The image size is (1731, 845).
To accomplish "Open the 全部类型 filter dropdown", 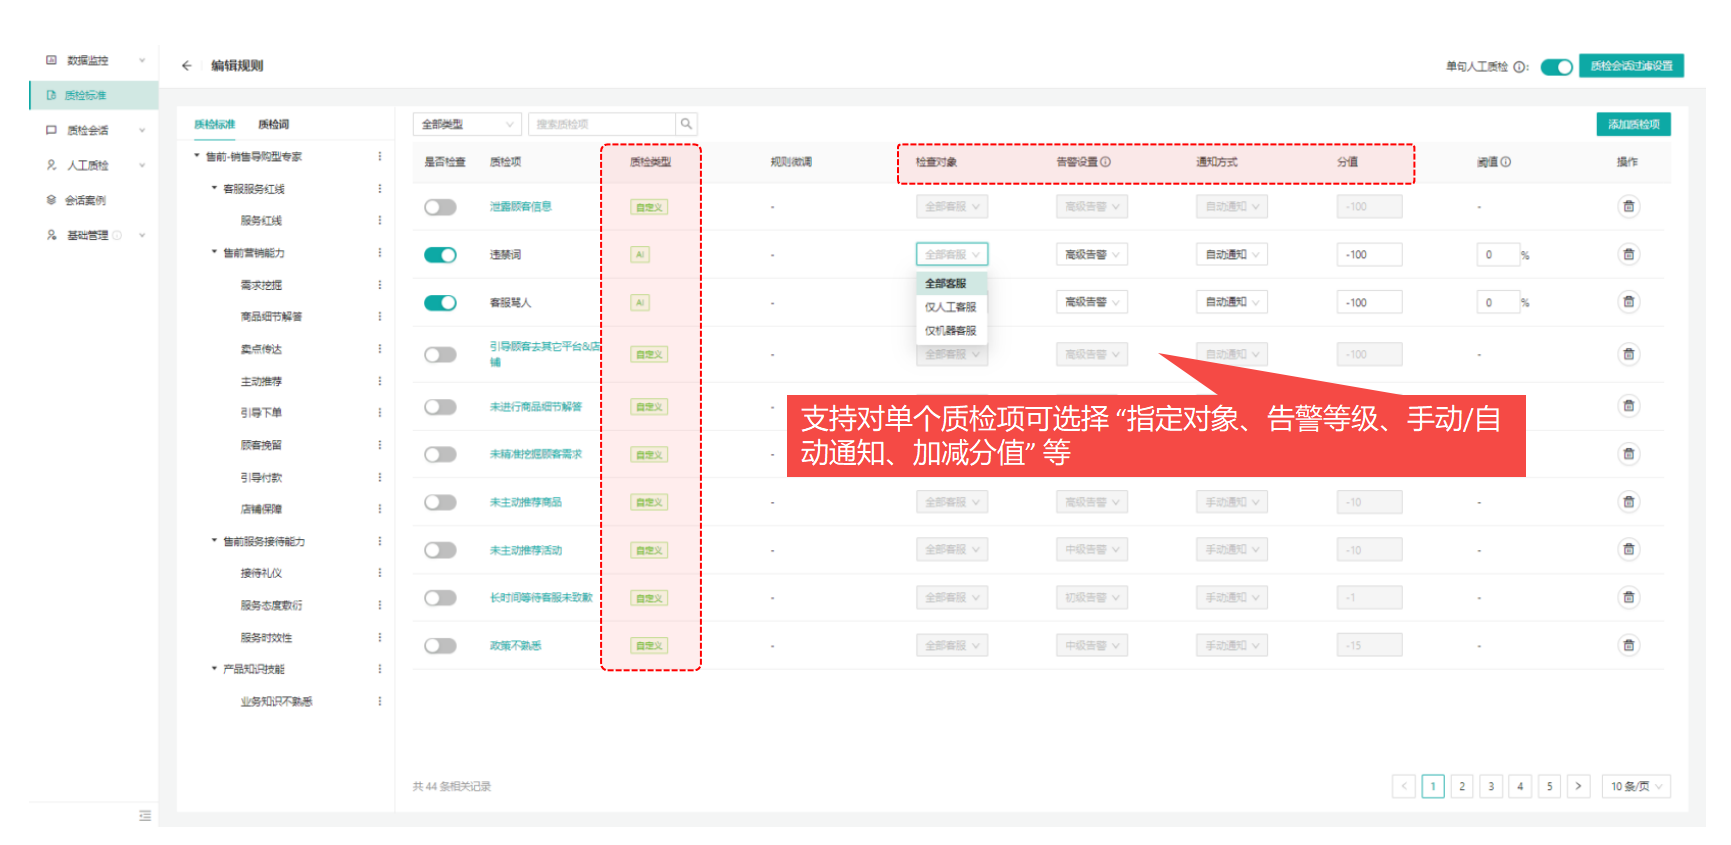I will [x=467, y=124].
